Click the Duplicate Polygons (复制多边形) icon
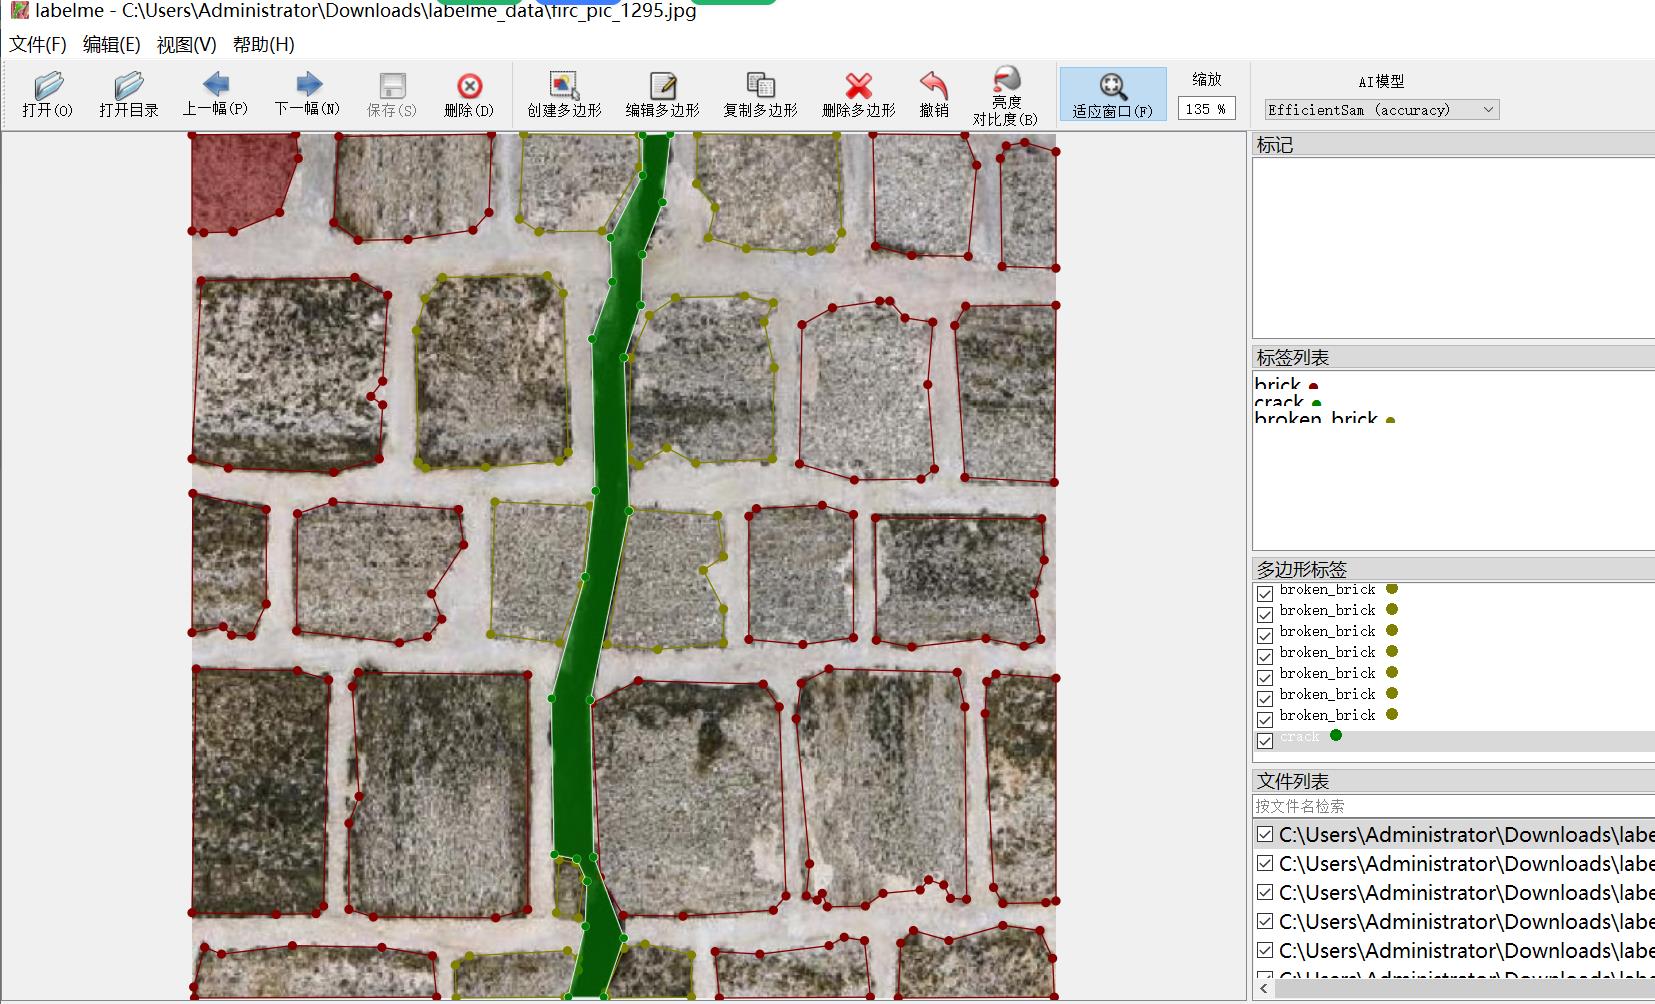The width and height of the screenshot is (1655, 1004). 760,85
